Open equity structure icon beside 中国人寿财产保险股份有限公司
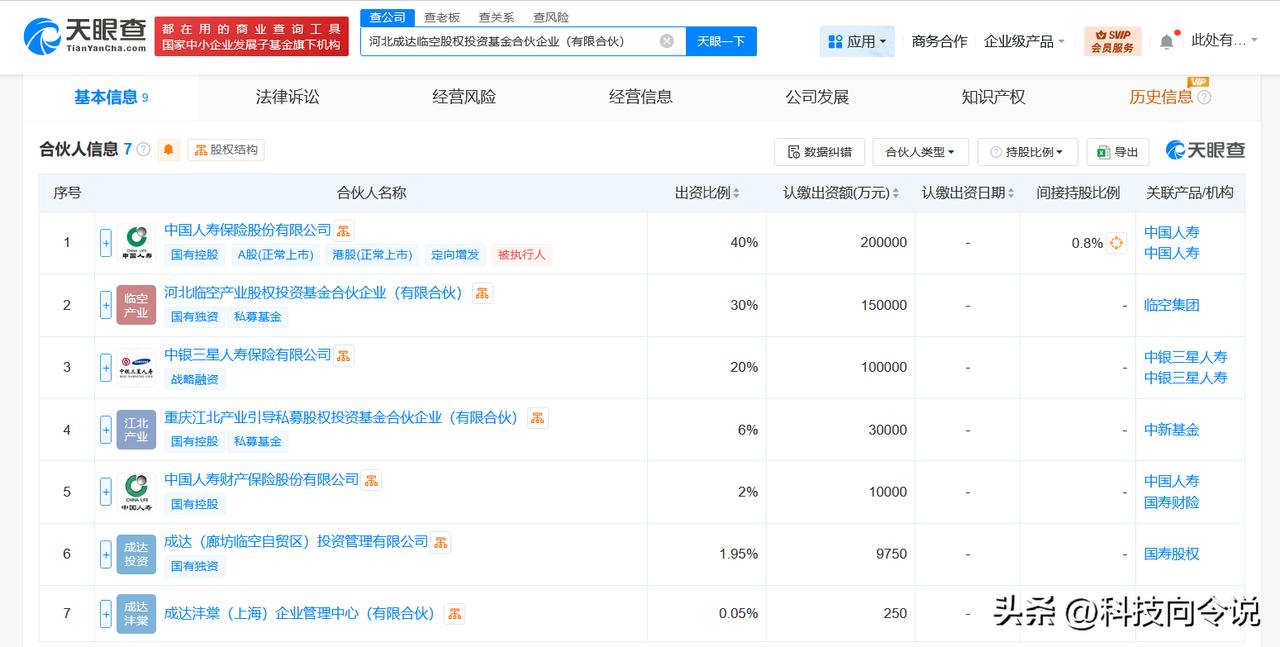Screen dimensions: 1280x647 (371, 480)
